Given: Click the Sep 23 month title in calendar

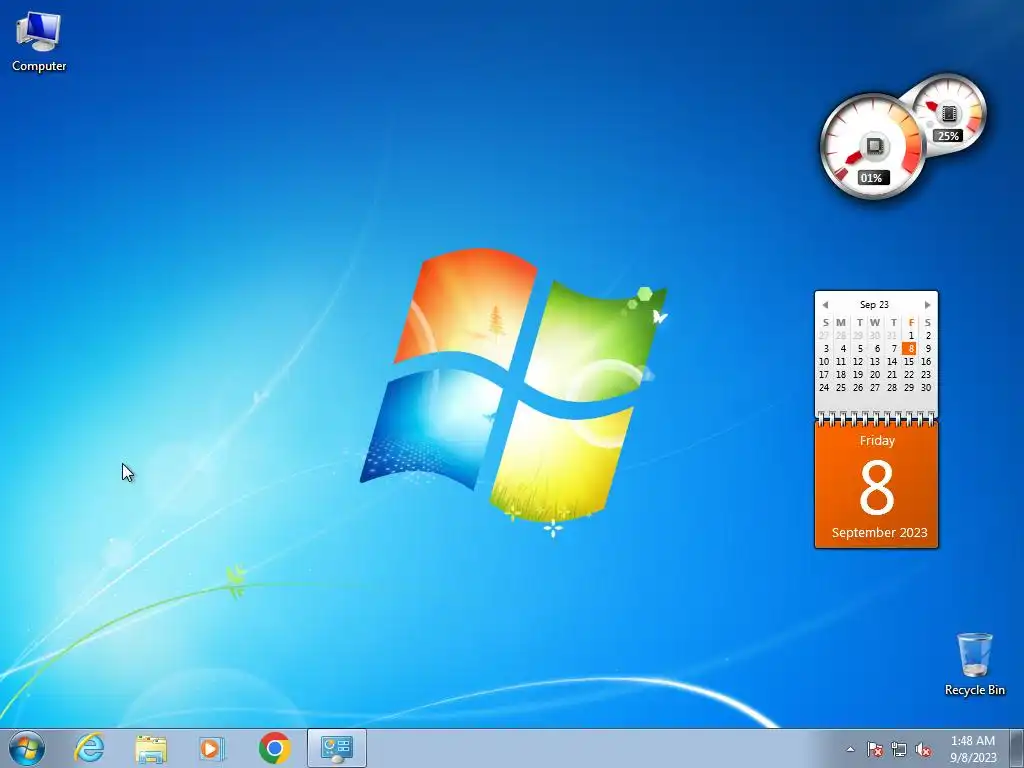Looking at the screenshot, I should point(874,304).
